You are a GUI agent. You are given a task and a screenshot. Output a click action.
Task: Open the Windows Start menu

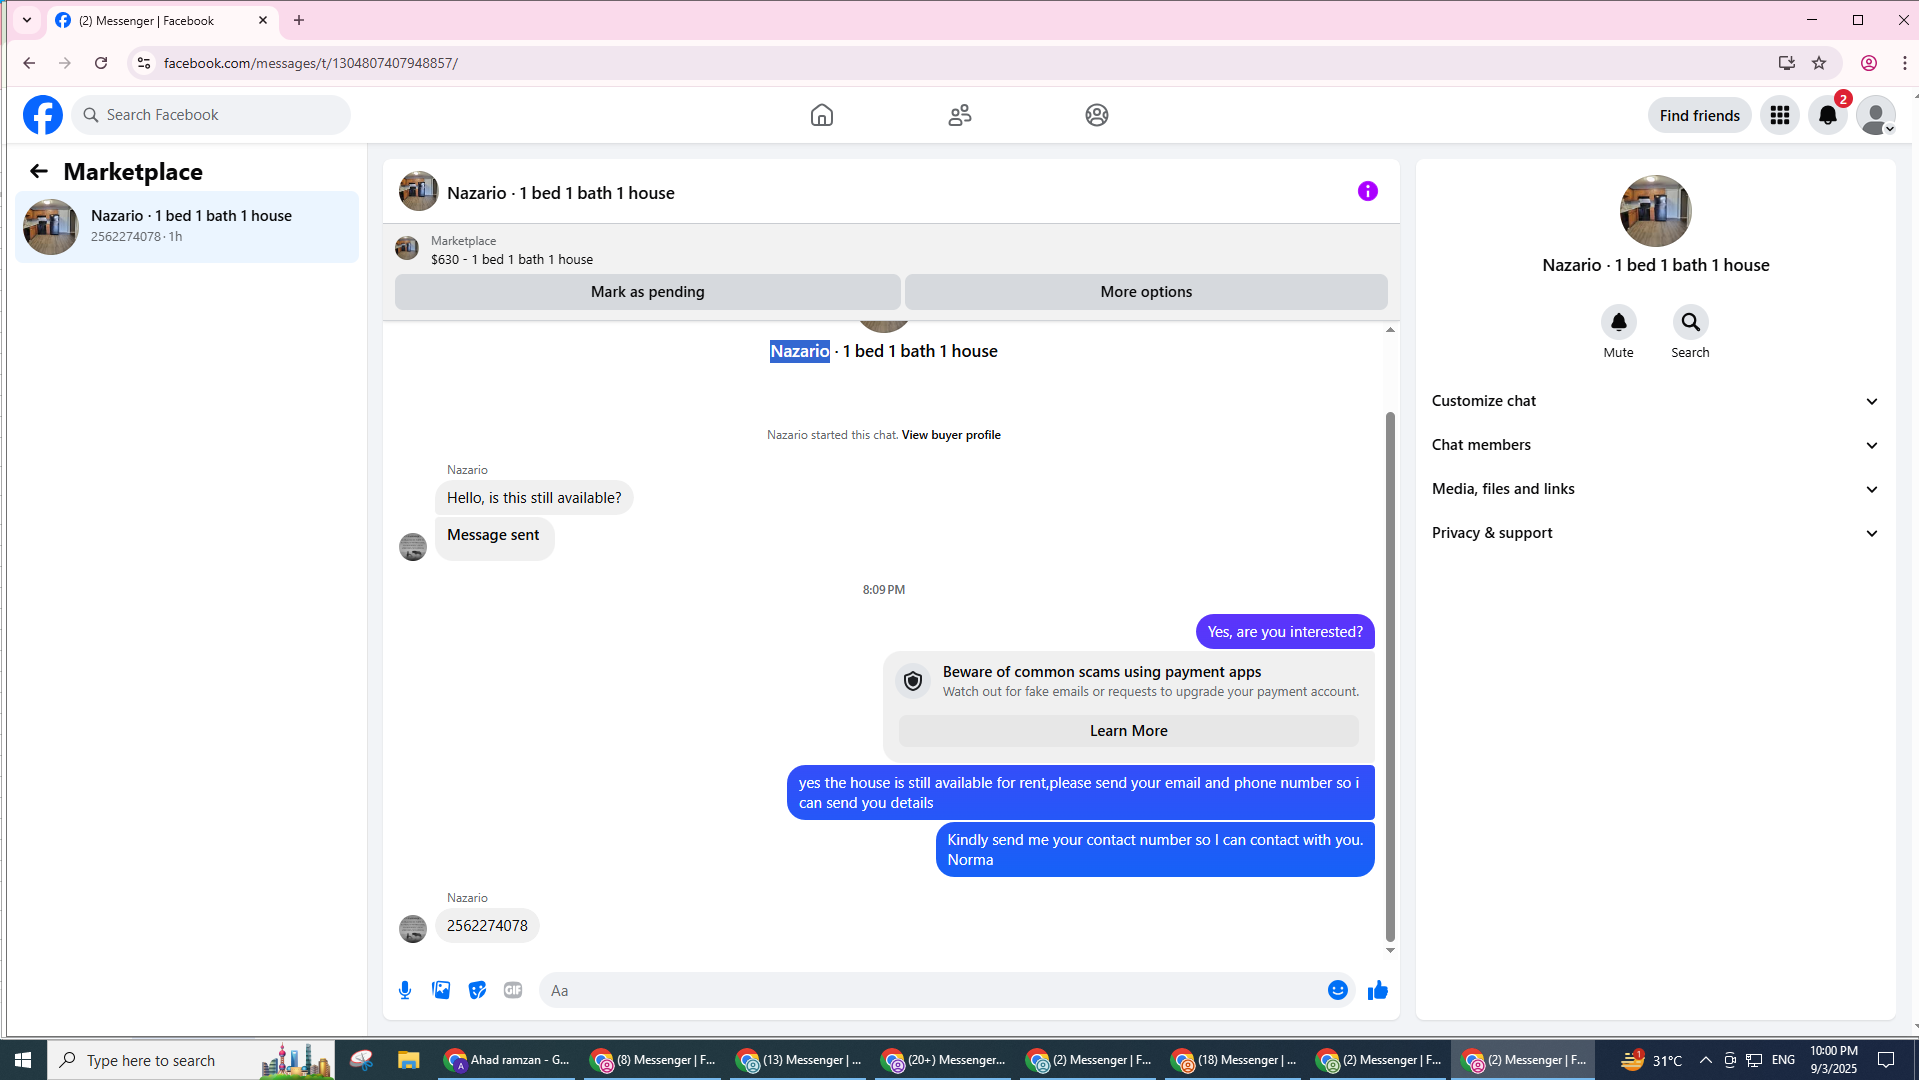(23, 1060)
